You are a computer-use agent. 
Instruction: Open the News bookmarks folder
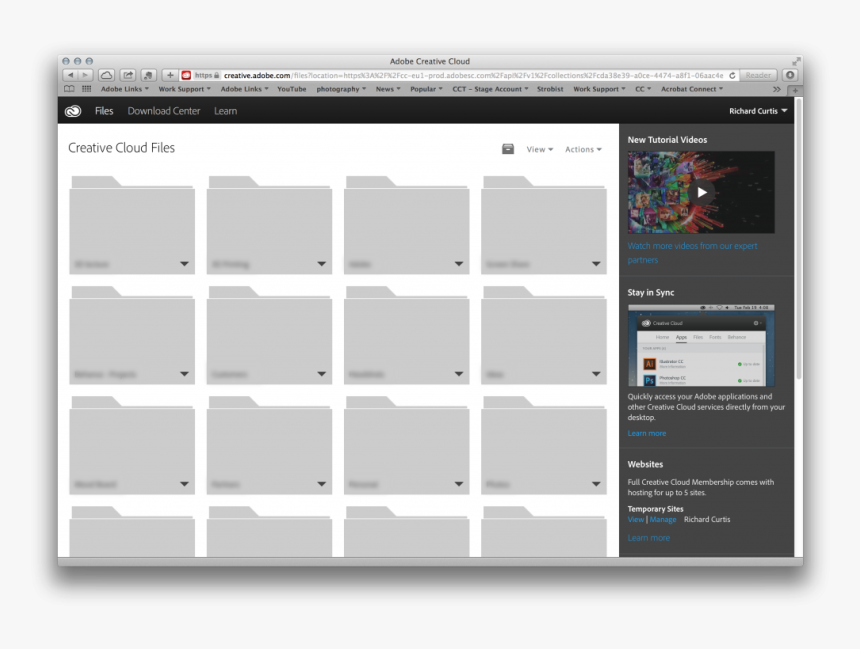[x=388, y=89]
